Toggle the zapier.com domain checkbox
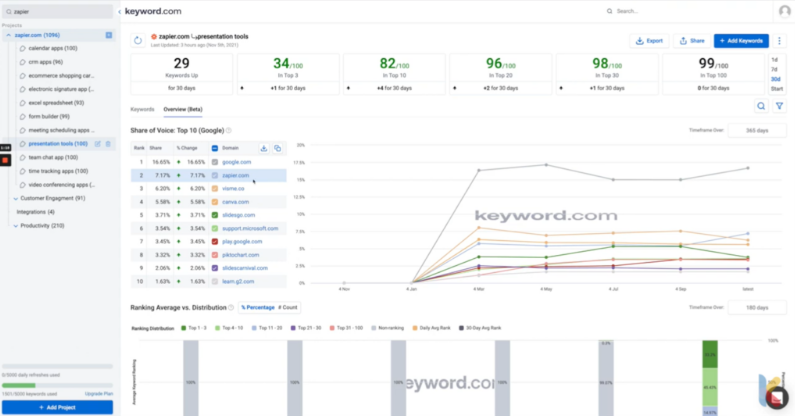Viewport: 795px width, 416px height. coord(214,176)
